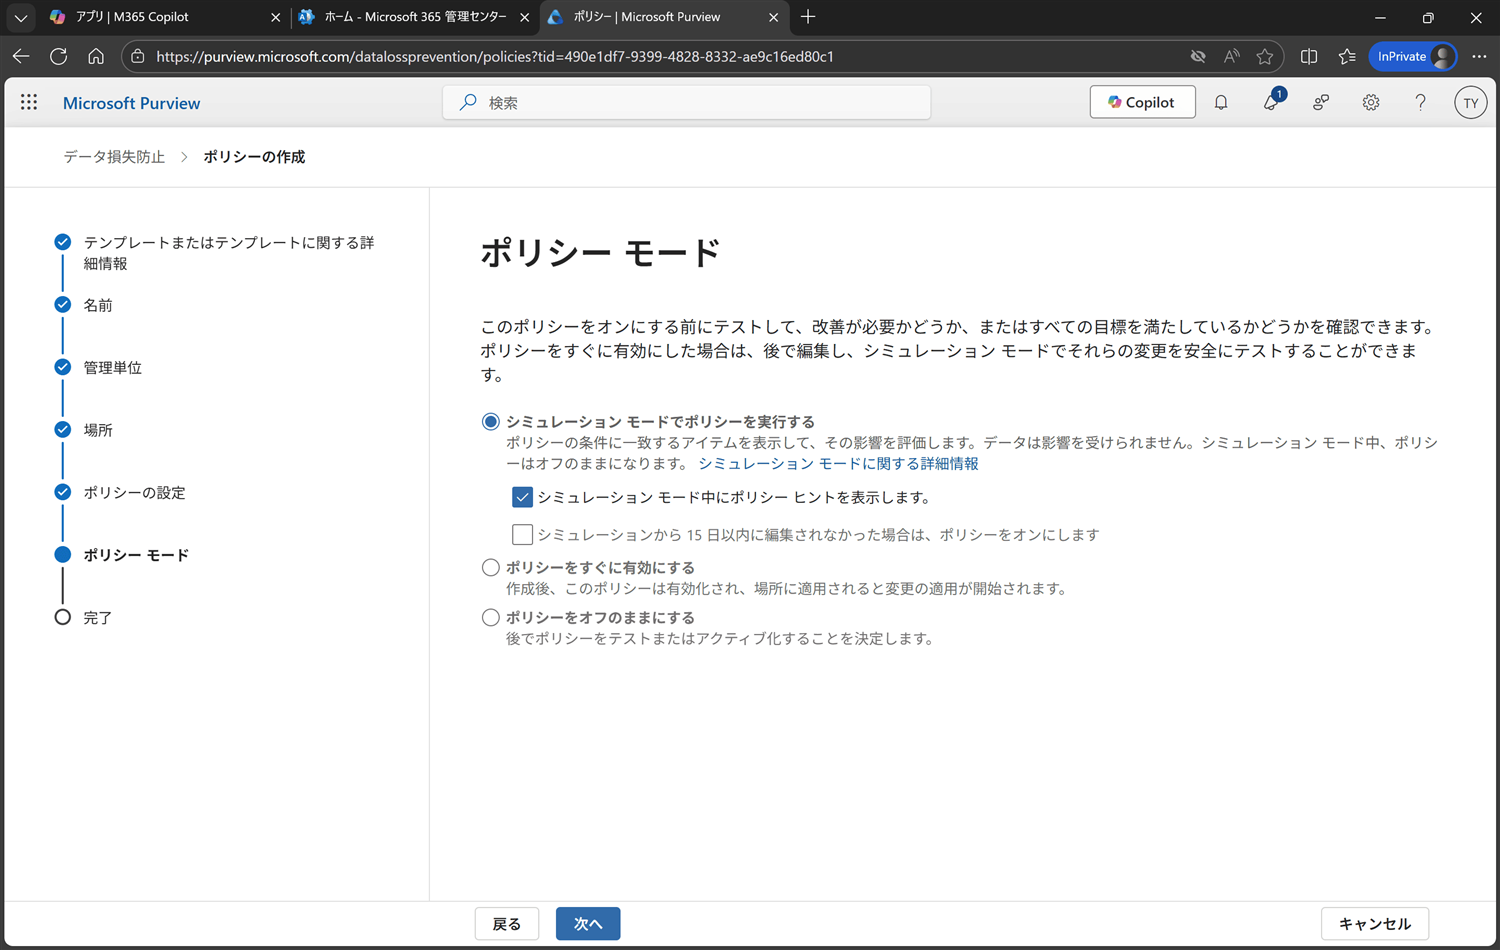The width and height of the screenshot is (1500, 950).
Task: Select ポリシーをすぐに有効にする radio
Action: (490, 568)
